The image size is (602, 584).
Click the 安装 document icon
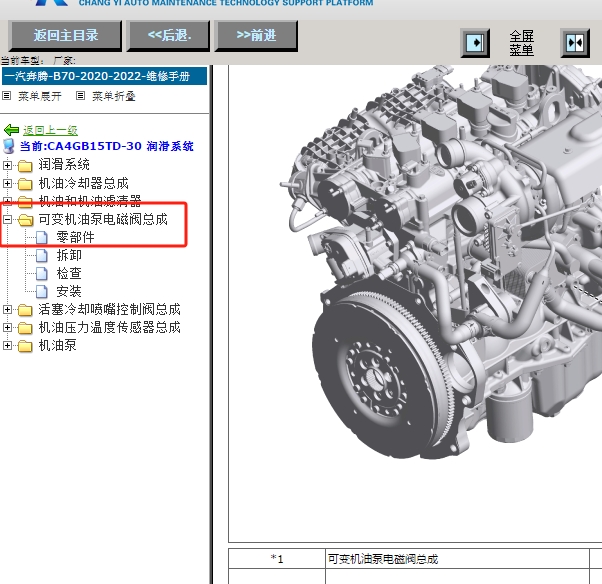point(42,291)
